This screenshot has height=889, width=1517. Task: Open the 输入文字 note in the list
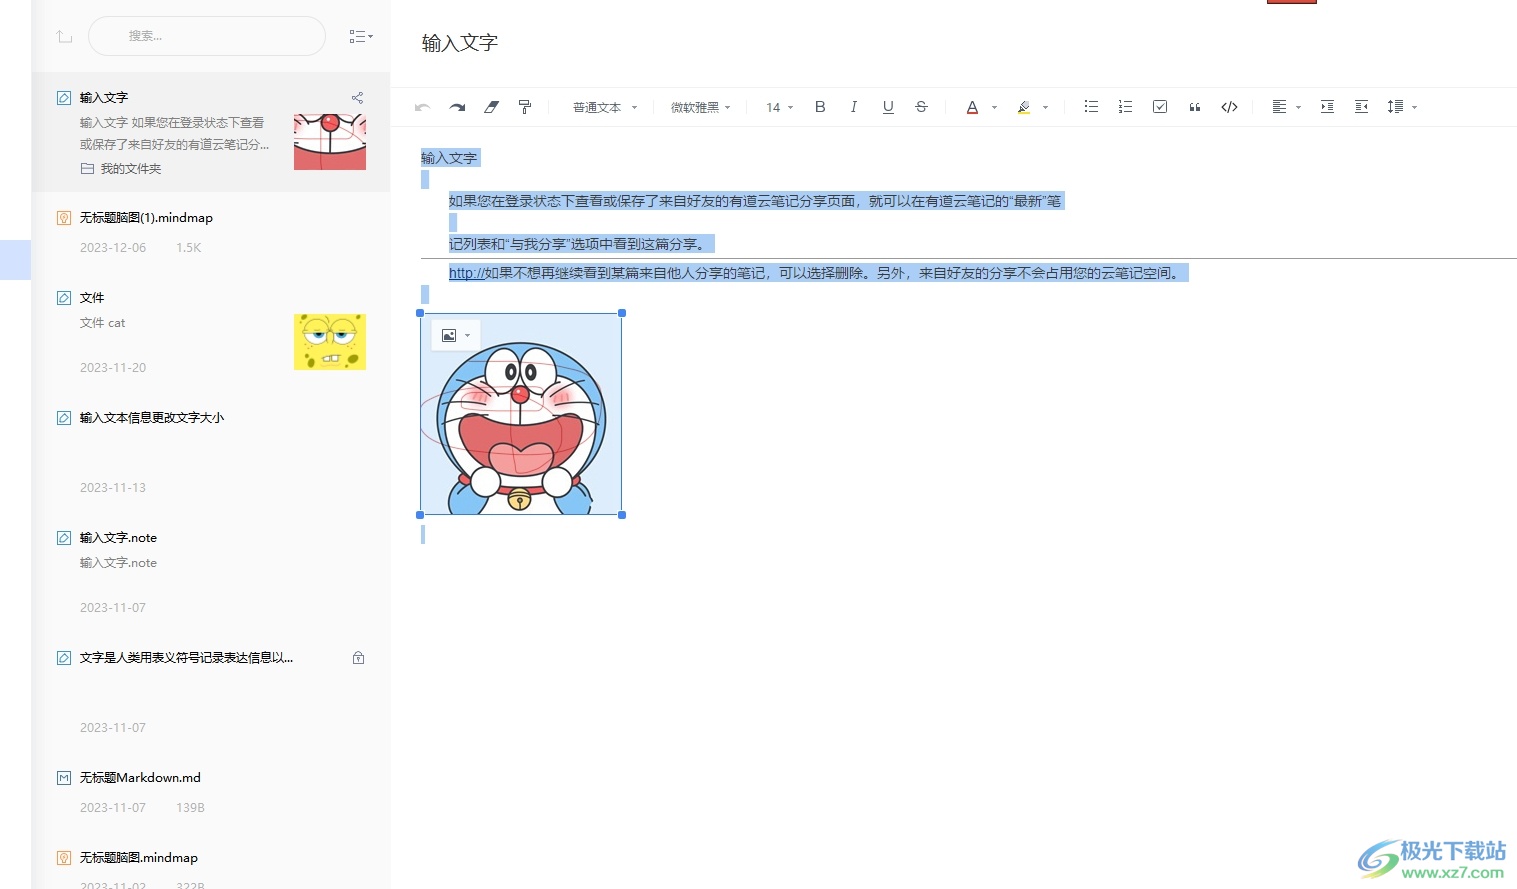tap(211, 132)
